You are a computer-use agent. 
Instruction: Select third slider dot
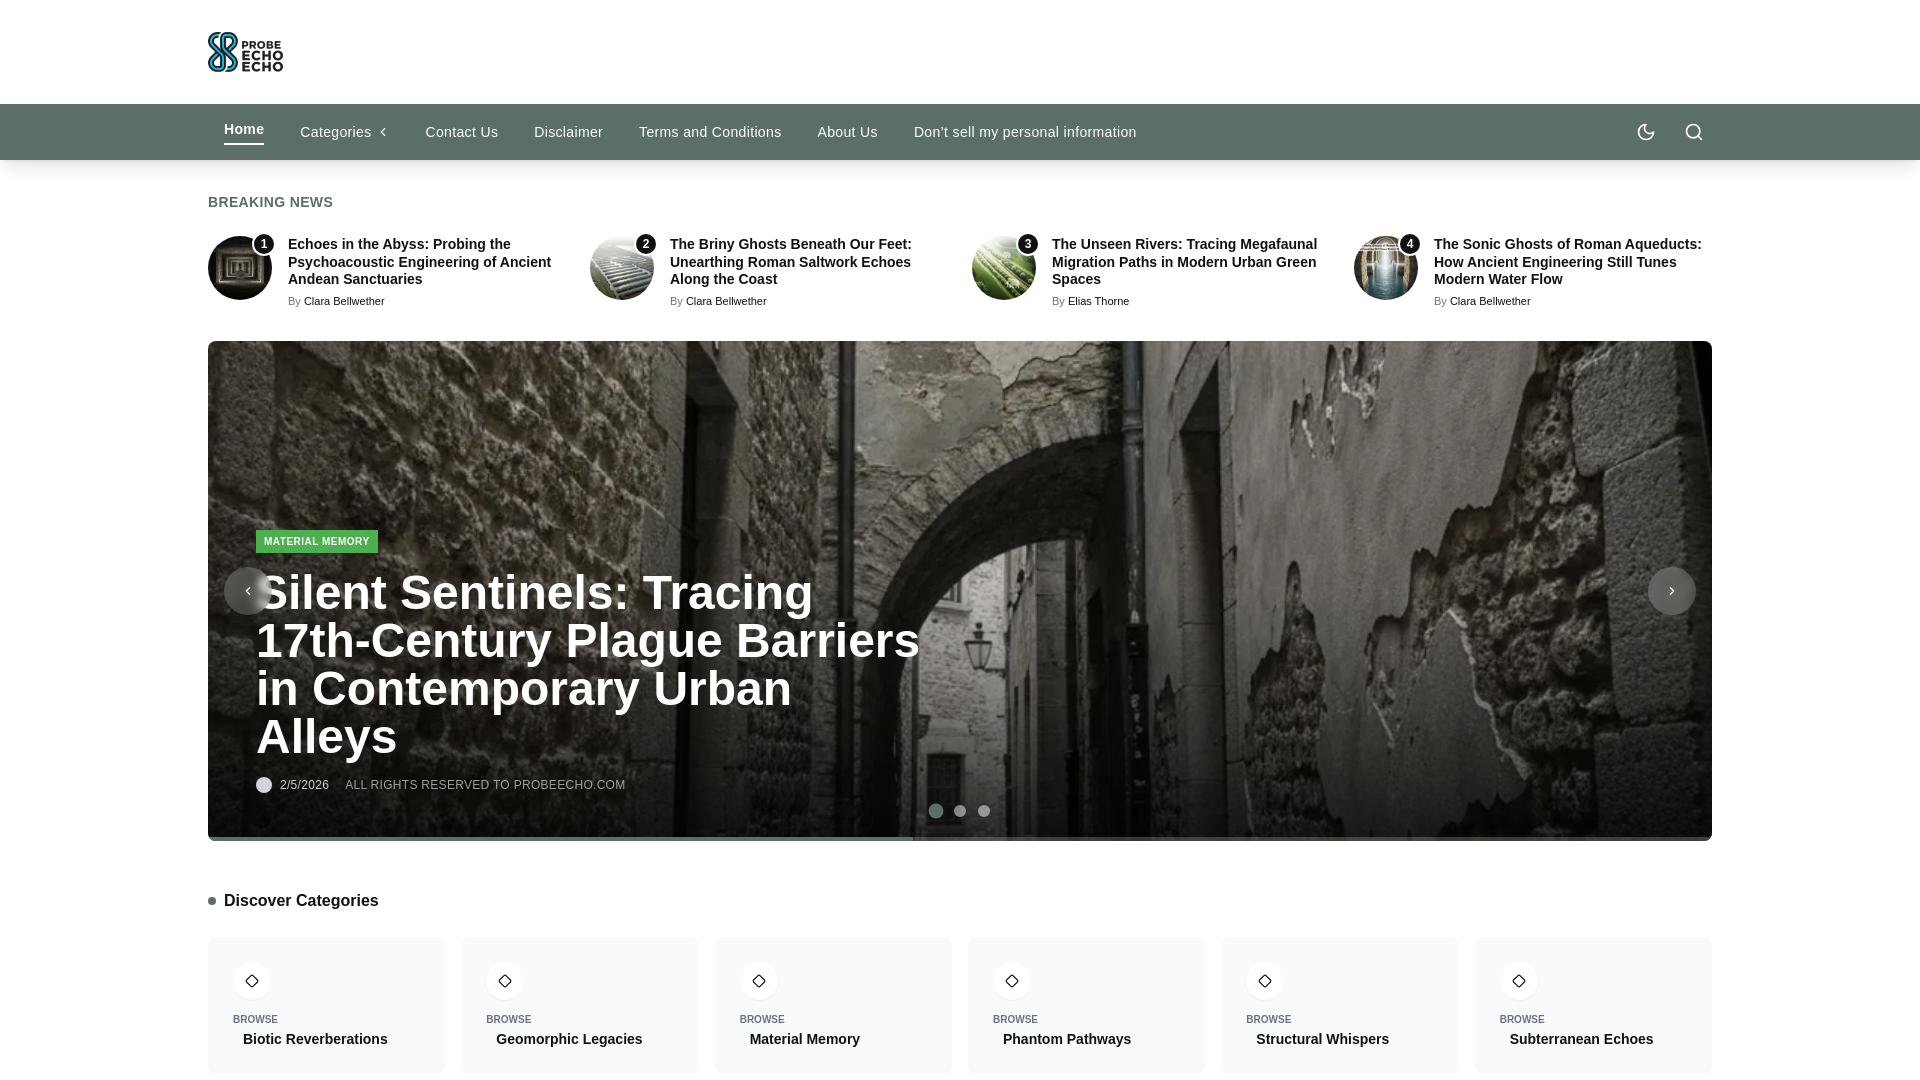pos(984,811)
